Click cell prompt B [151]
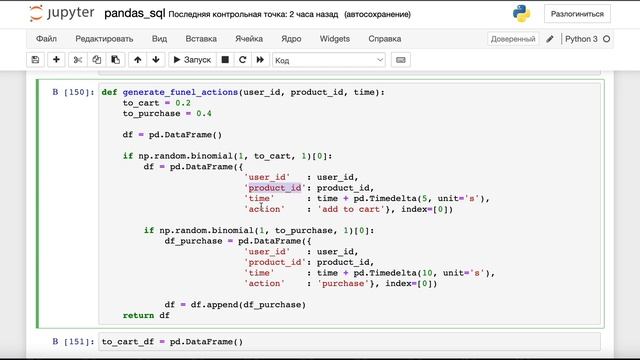Screen dimensions: 640x360 73,342
